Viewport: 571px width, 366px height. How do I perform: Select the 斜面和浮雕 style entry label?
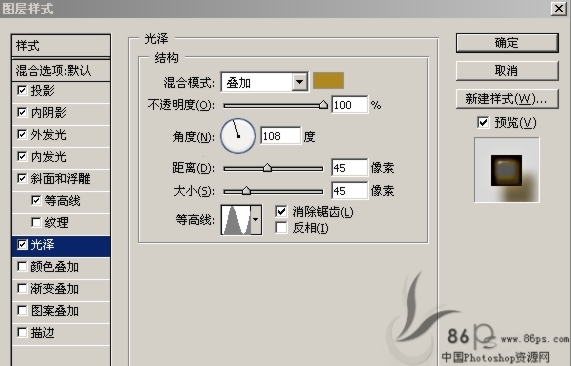point(60,178)
